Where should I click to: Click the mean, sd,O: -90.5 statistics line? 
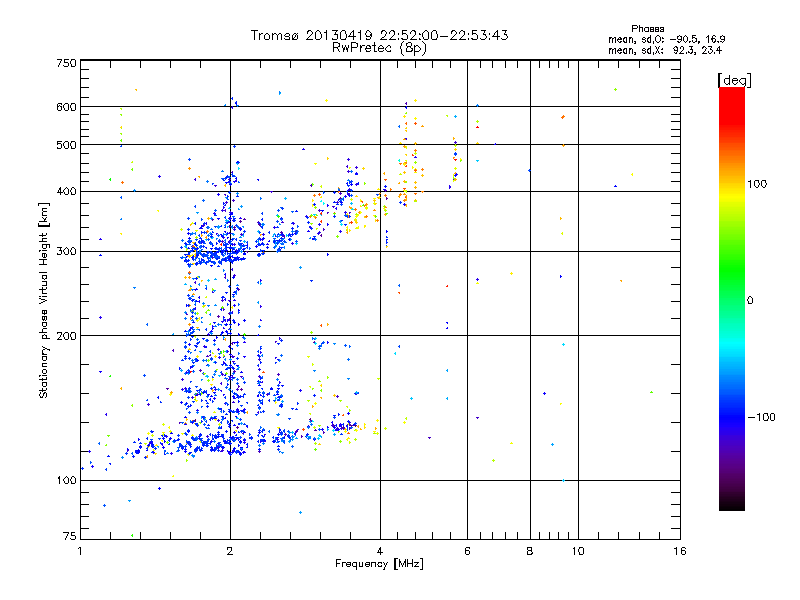tap(666, 39)
